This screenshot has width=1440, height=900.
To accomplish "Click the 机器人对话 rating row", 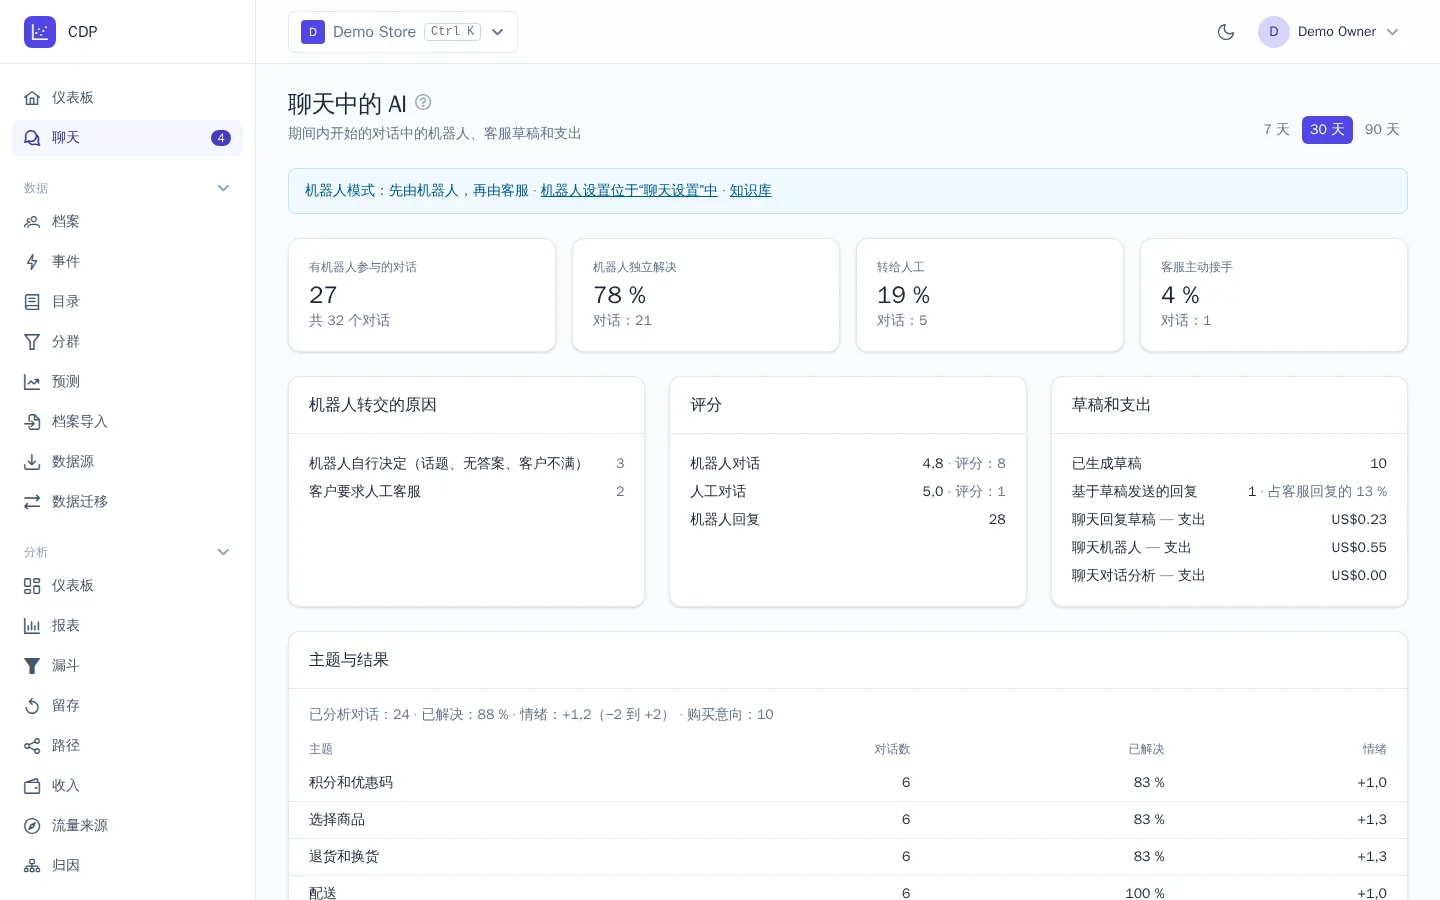I will (848, 464).
